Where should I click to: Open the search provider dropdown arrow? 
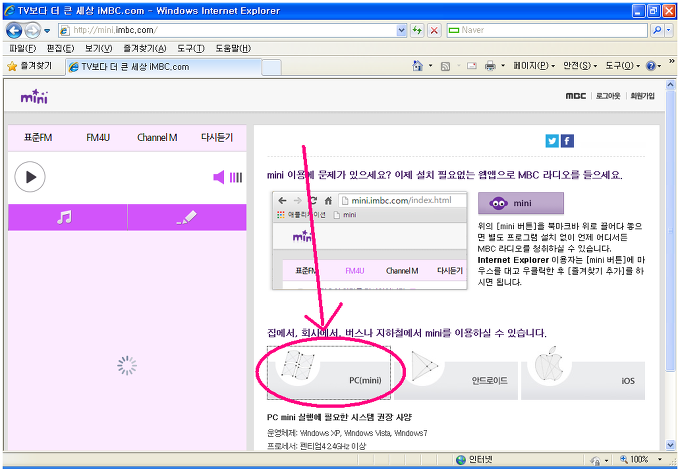669,30
